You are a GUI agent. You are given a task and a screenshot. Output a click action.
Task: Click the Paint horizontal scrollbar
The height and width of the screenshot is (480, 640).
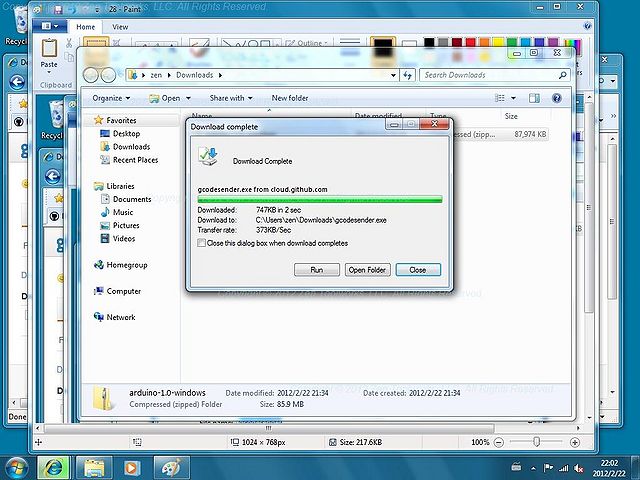[x=269, y=428]
